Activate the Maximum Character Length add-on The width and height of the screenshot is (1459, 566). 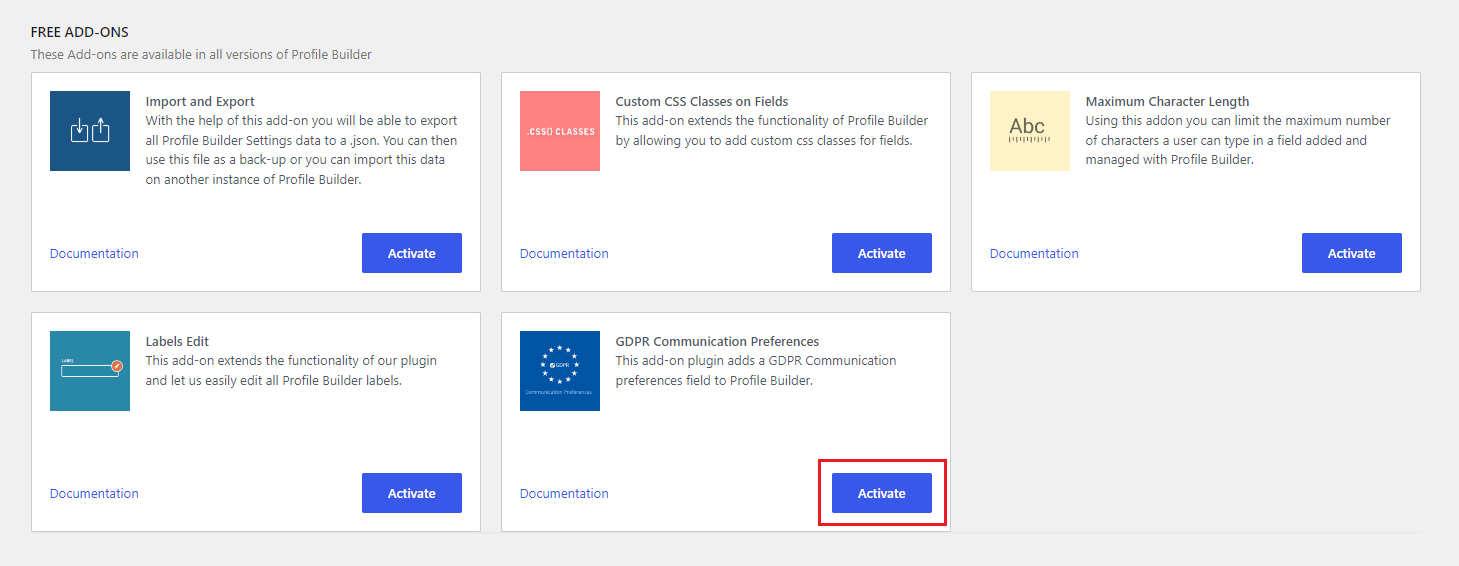pos(1352,253)
